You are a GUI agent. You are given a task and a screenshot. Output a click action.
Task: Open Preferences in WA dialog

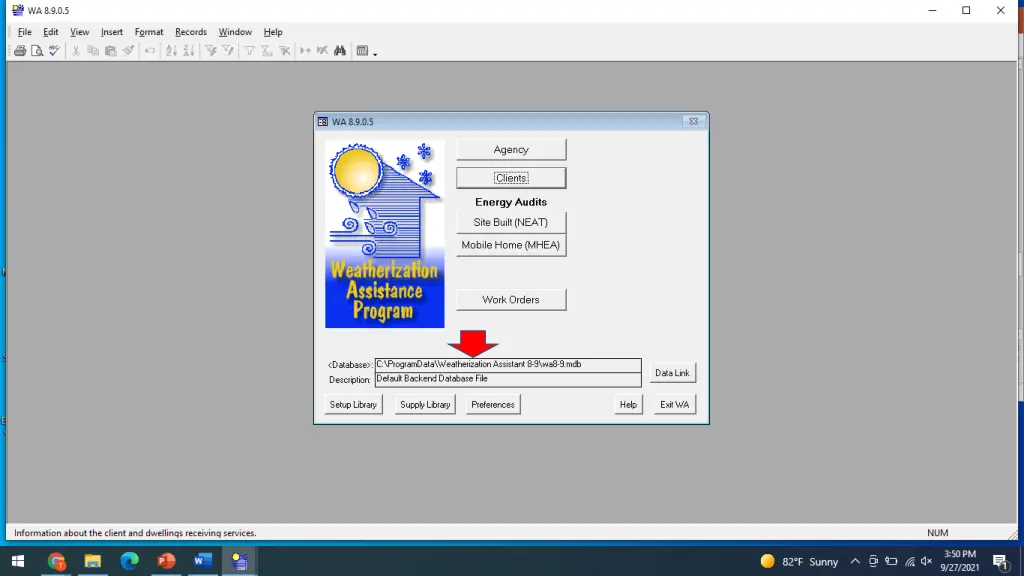point(492,404)
